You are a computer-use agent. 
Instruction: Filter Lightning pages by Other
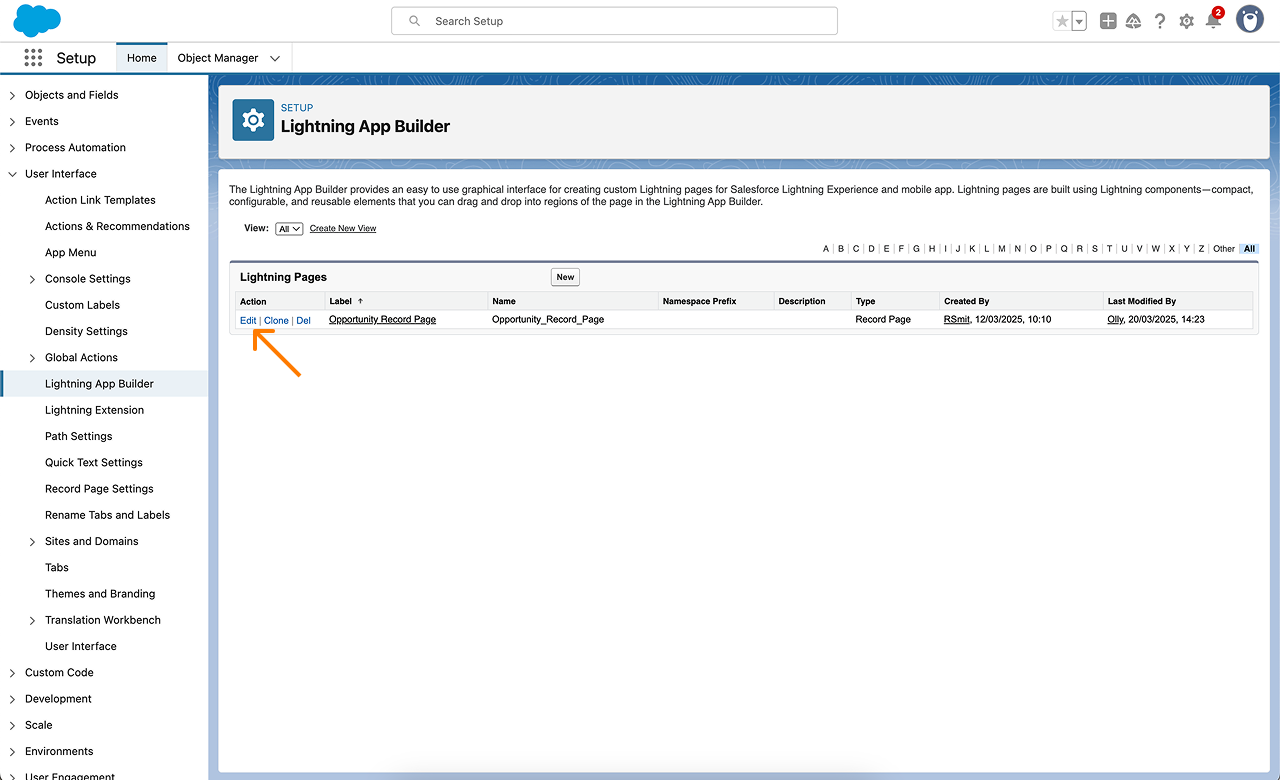1224,249
